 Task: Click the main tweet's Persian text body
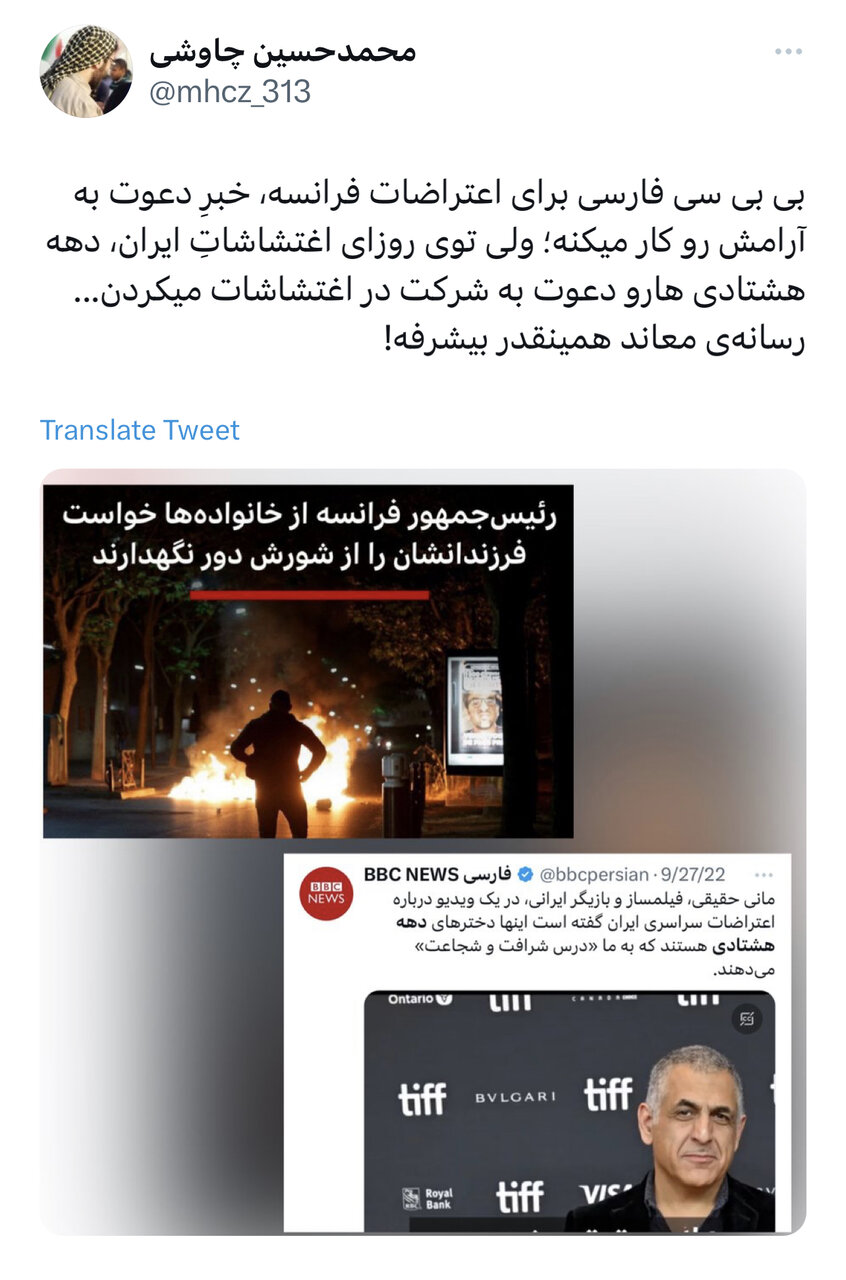tap(422, 268)
